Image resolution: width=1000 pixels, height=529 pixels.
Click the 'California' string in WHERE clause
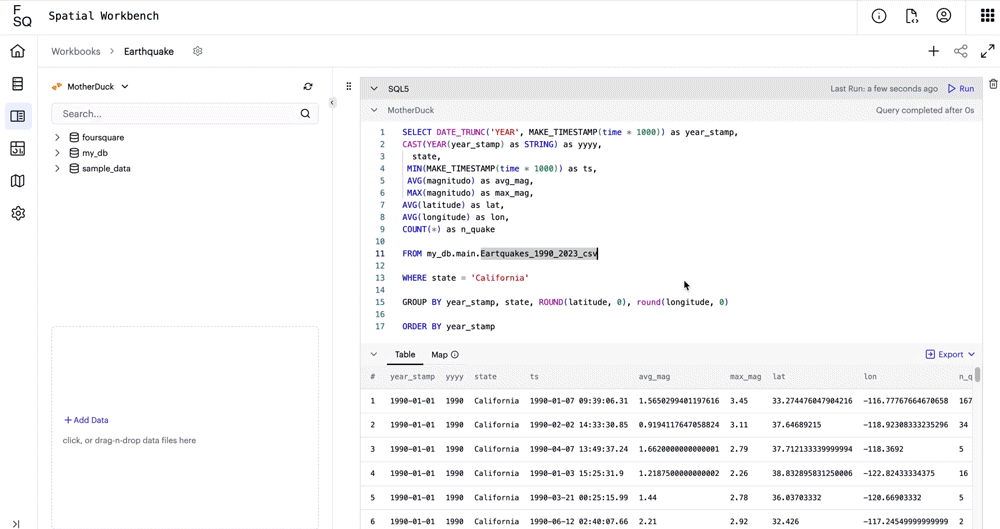pos(499,278)
